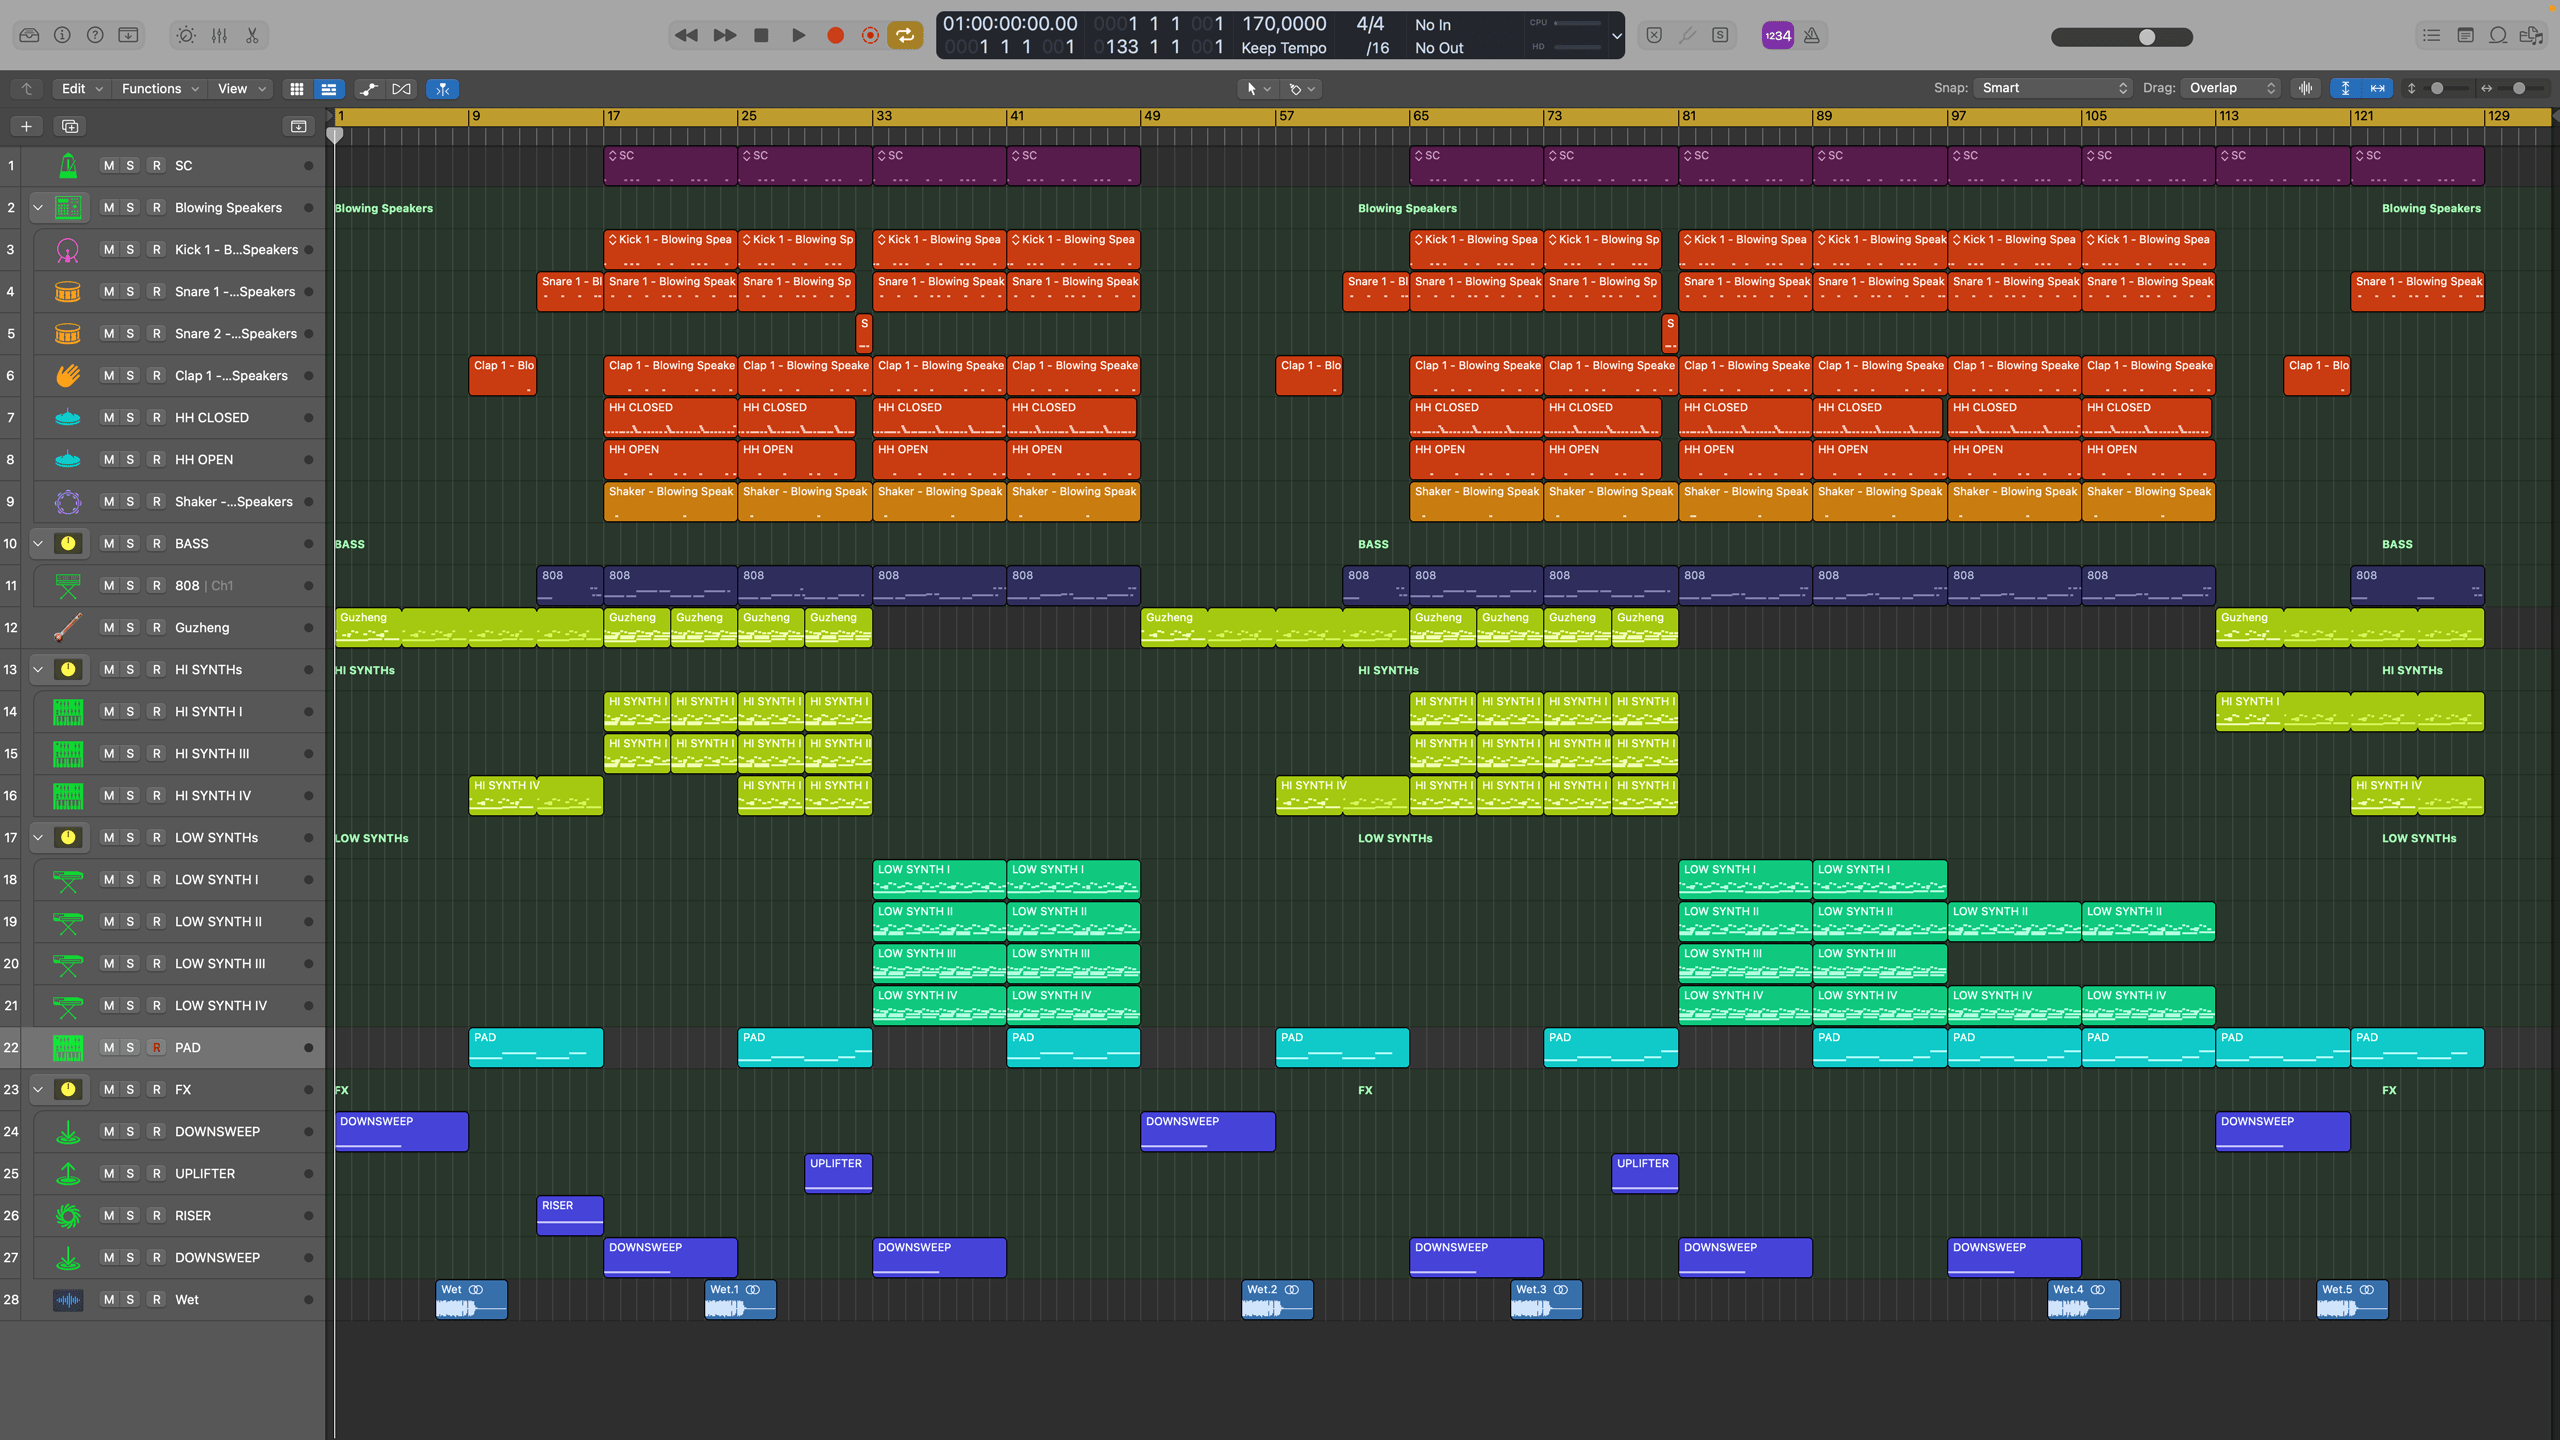Click the Clap 1 track hand icon
2560x1440 pixels.
point(68,376)
